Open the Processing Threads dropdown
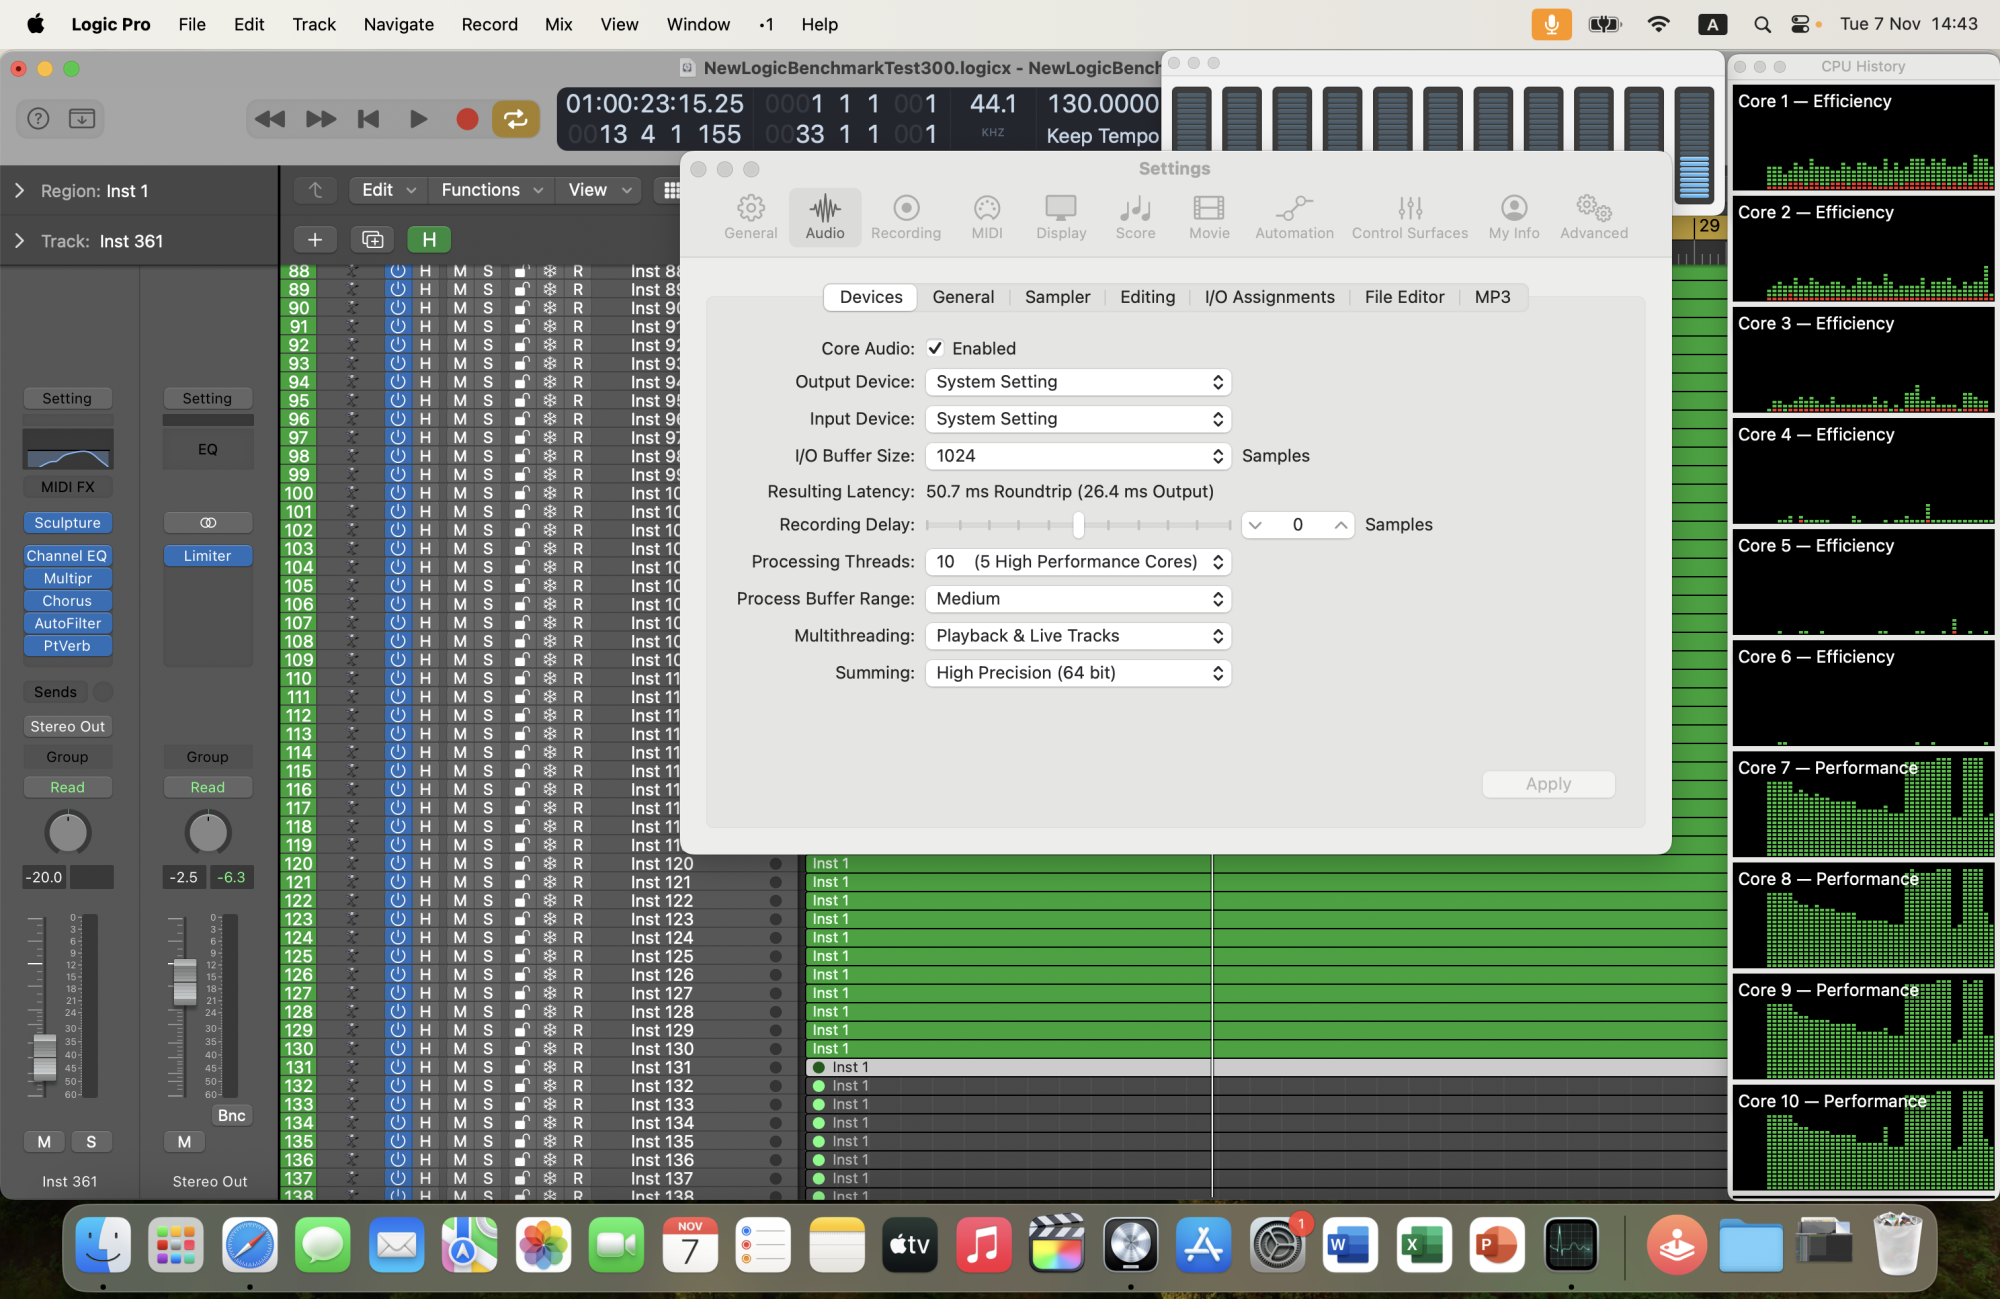 point(1077,562)
